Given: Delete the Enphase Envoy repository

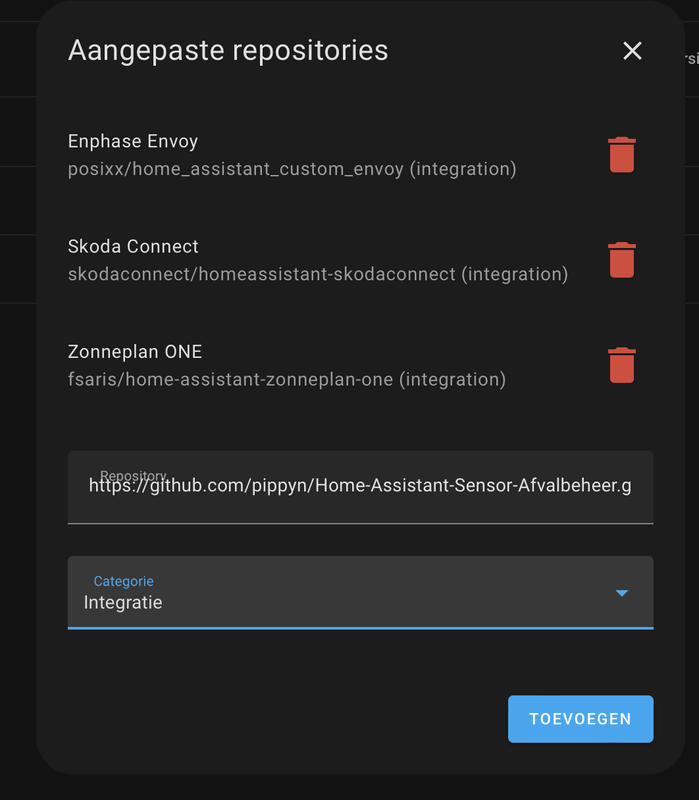Looking at the screenshot, I should pos(622,155).
